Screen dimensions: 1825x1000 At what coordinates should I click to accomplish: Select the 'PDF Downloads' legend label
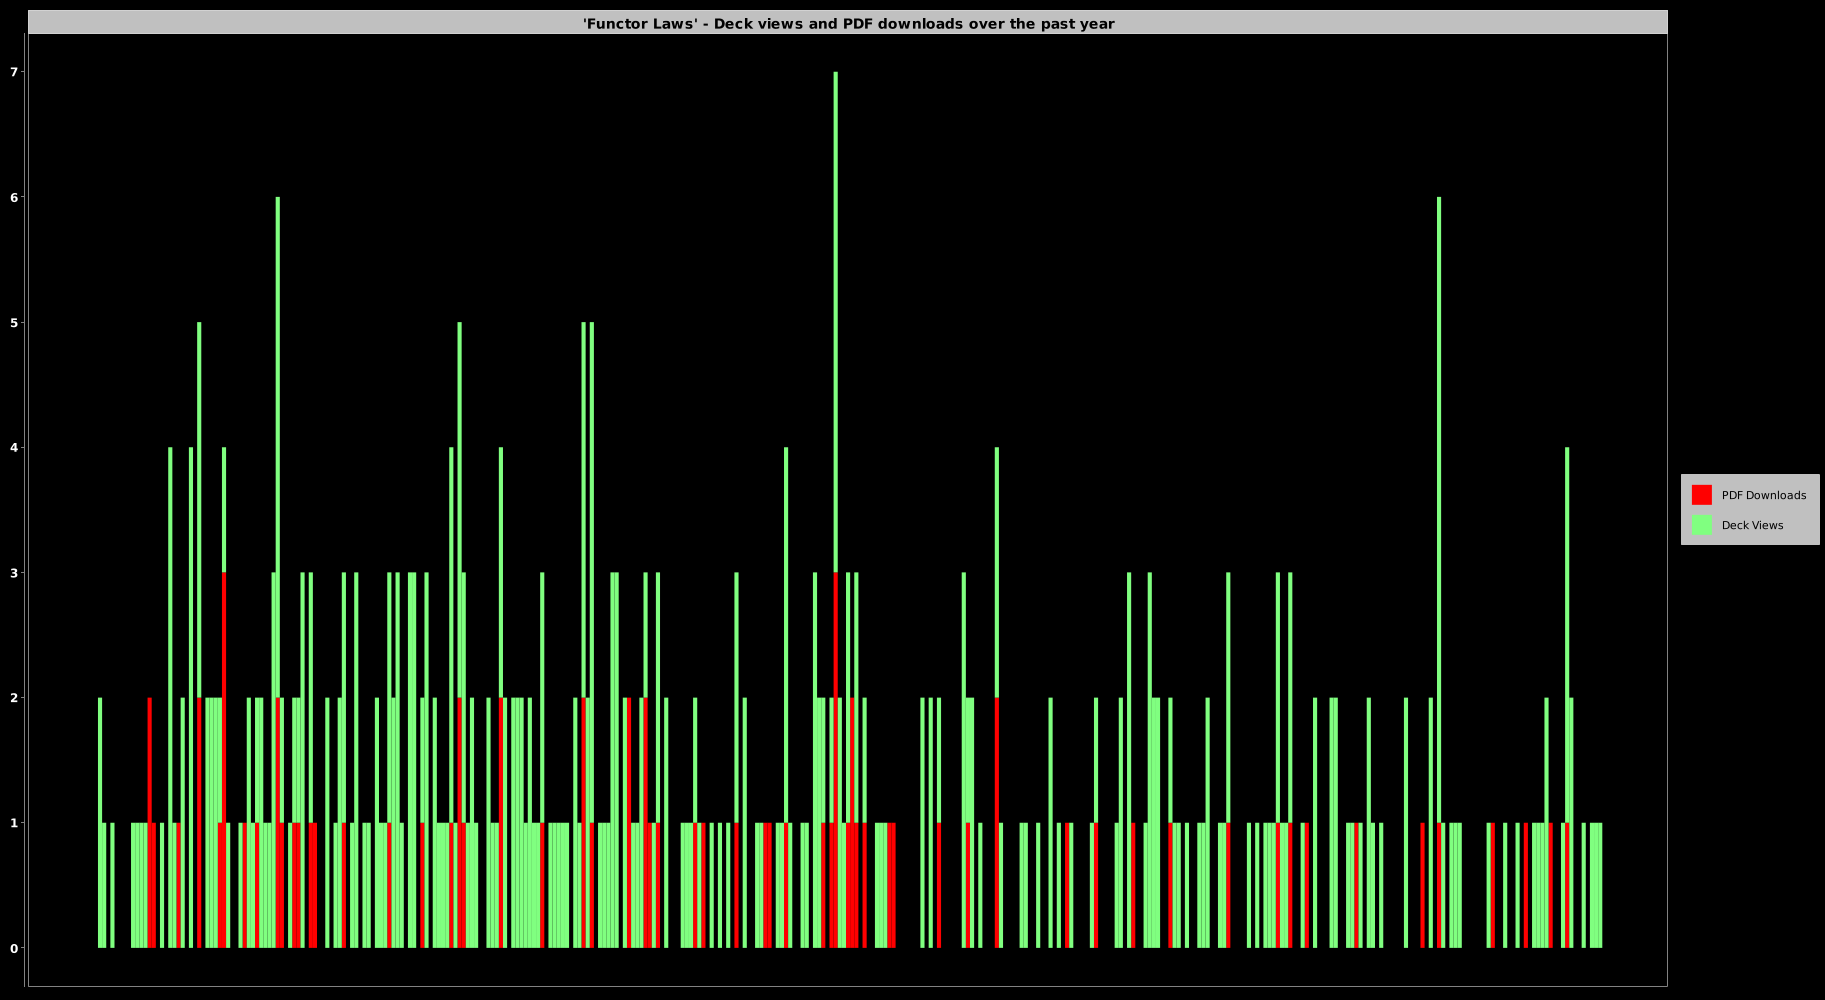[x=1763, y=495]
